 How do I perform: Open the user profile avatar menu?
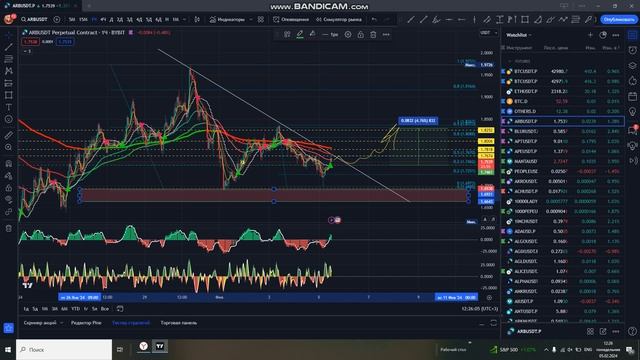pyautogui.click(x=9, y=19)
